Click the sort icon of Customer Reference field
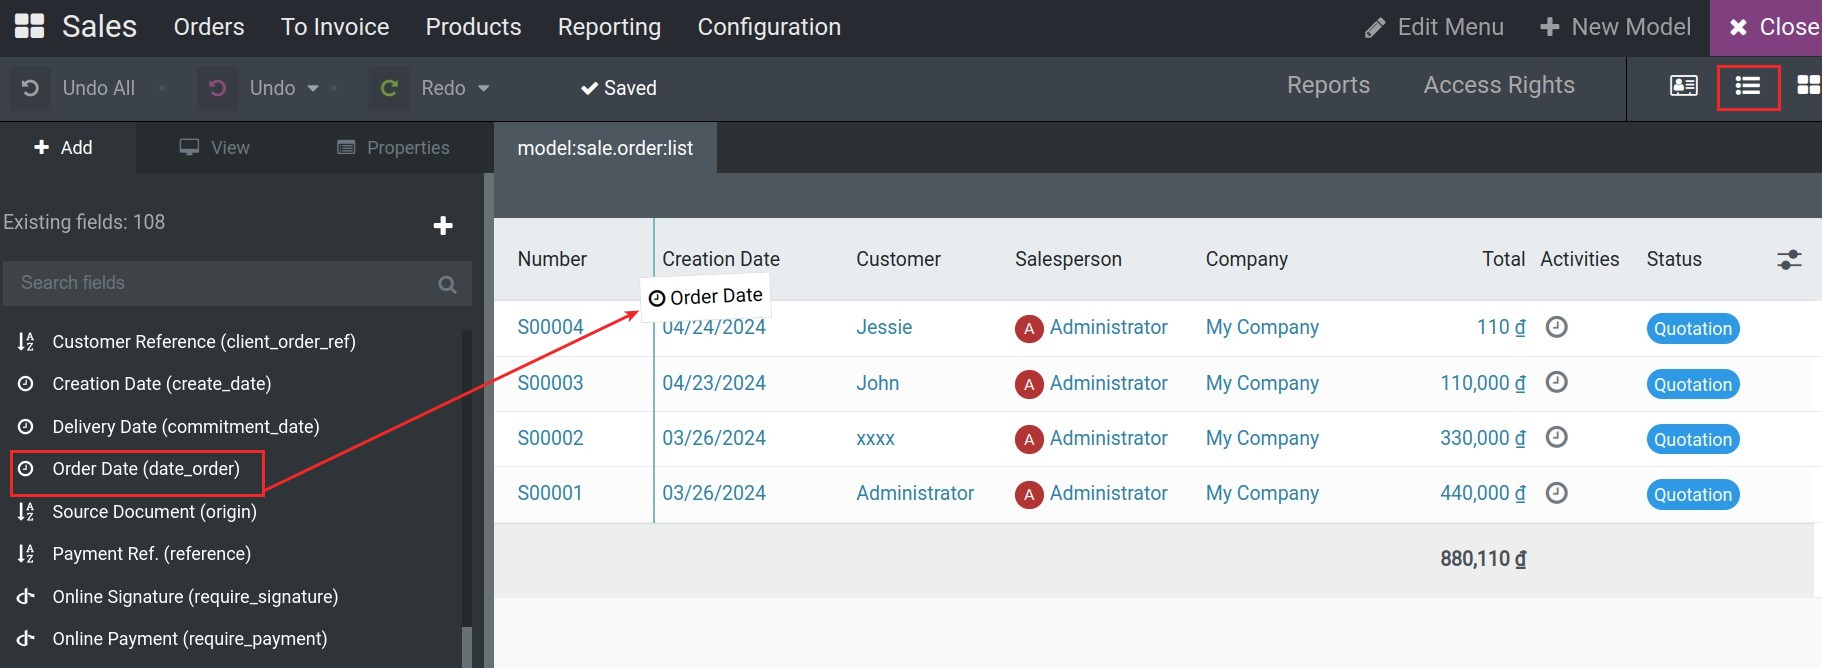Viewport: 1822px width, 668px height. [26, 342]
